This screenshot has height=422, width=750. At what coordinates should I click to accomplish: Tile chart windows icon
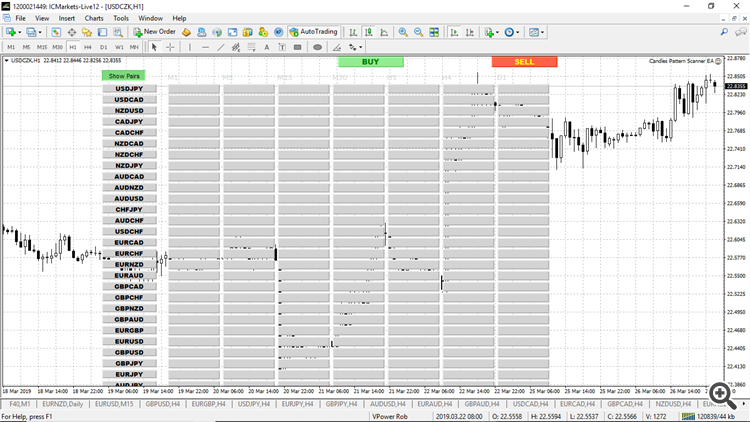click(x=434, y=32)
